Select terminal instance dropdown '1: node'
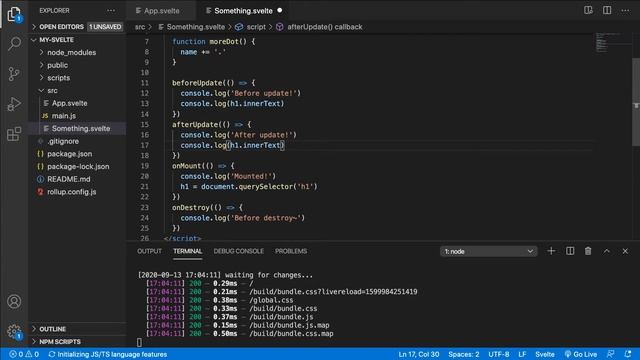 pos(489,251)
